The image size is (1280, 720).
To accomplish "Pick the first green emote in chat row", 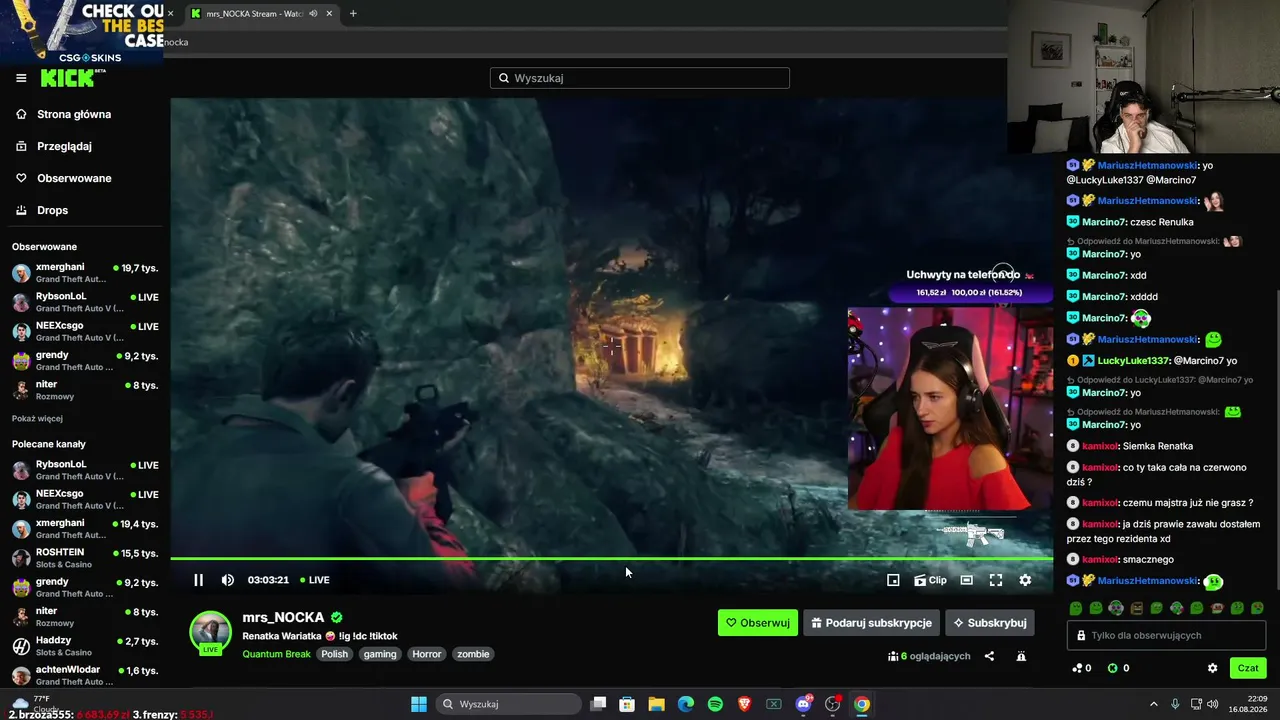I will [x=1076, y=608].
